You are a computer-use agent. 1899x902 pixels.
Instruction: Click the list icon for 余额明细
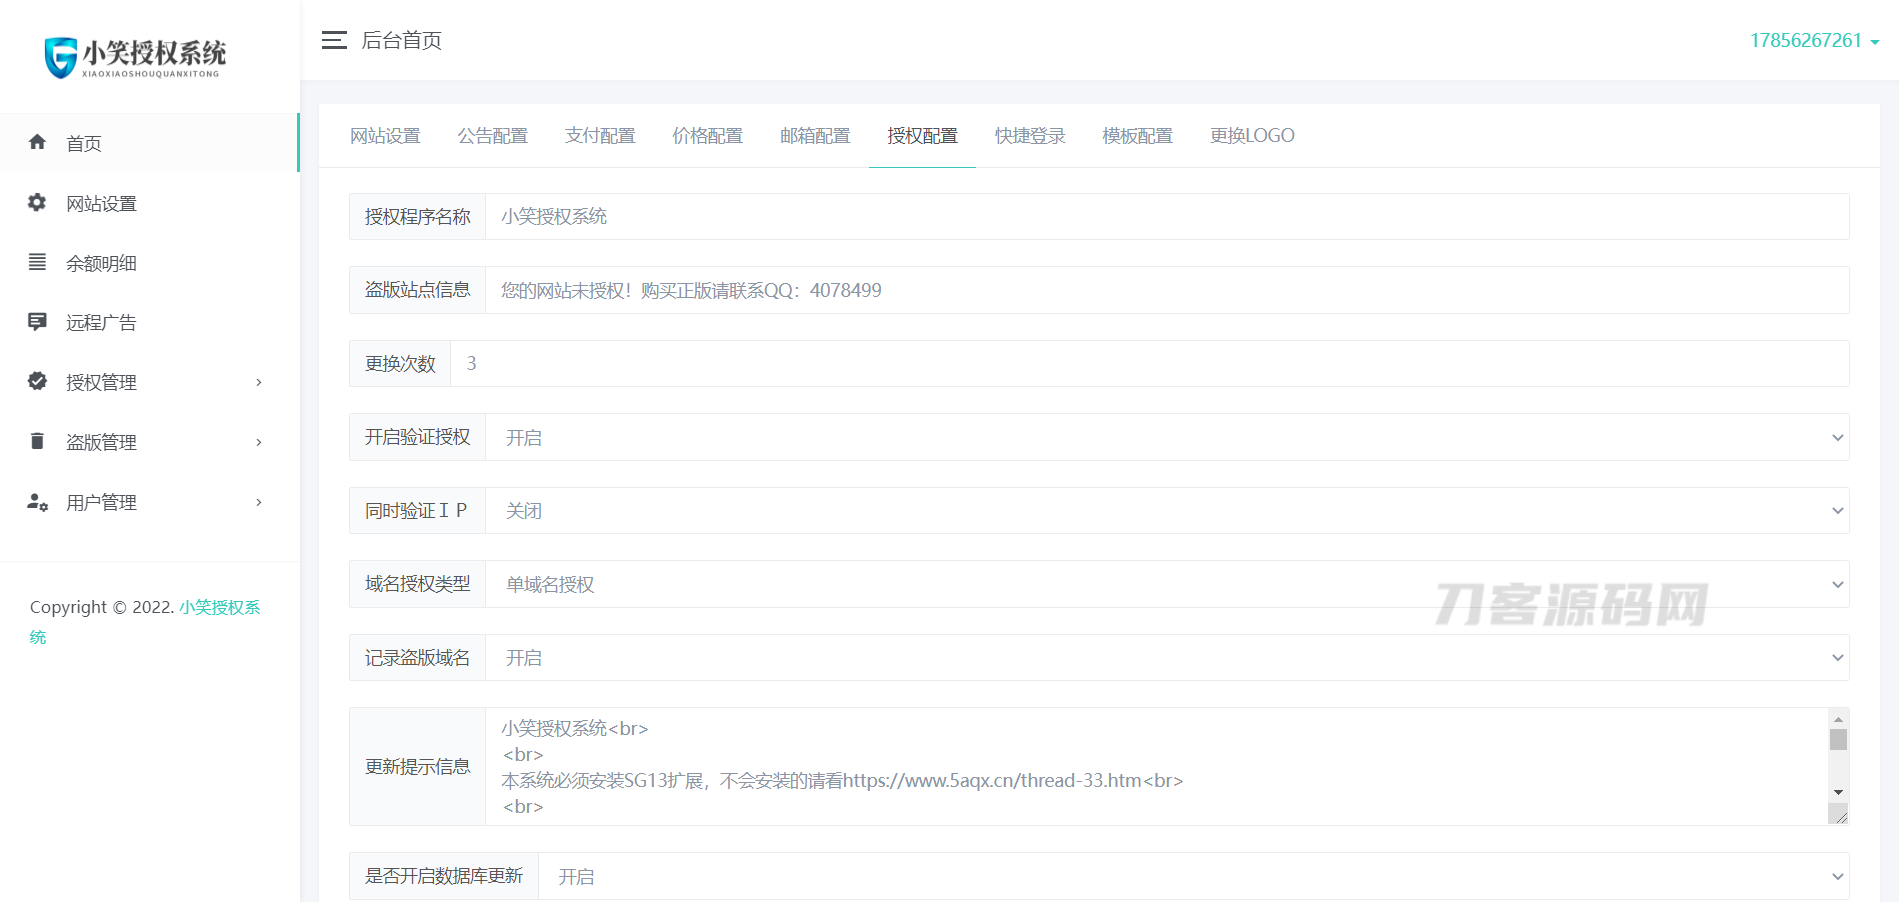(37, 262)
